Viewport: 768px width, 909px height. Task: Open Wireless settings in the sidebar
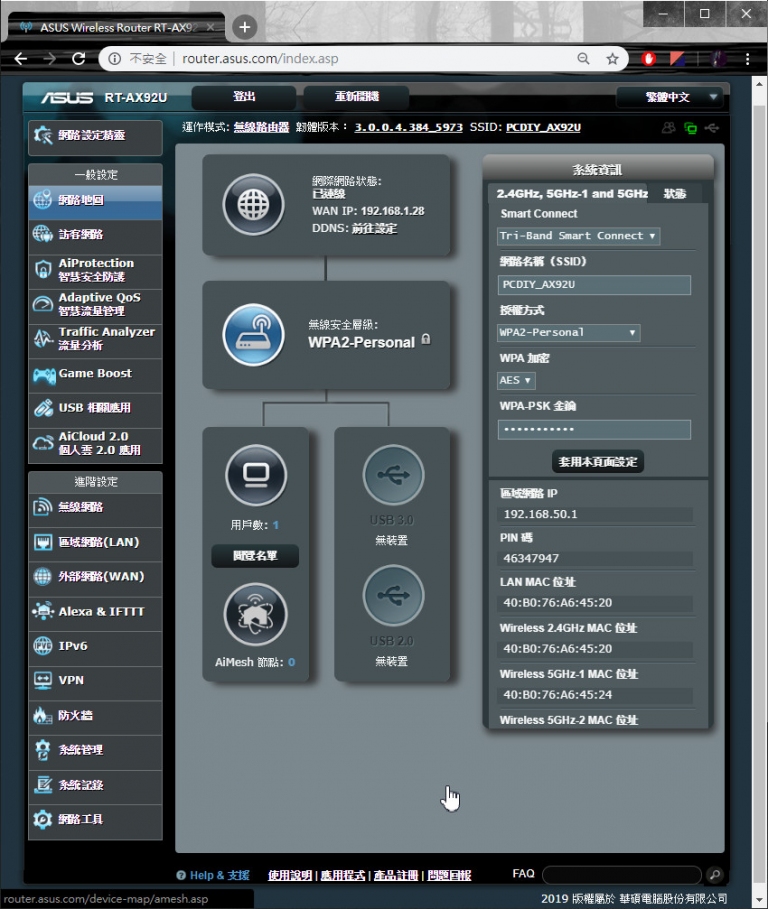95,507
